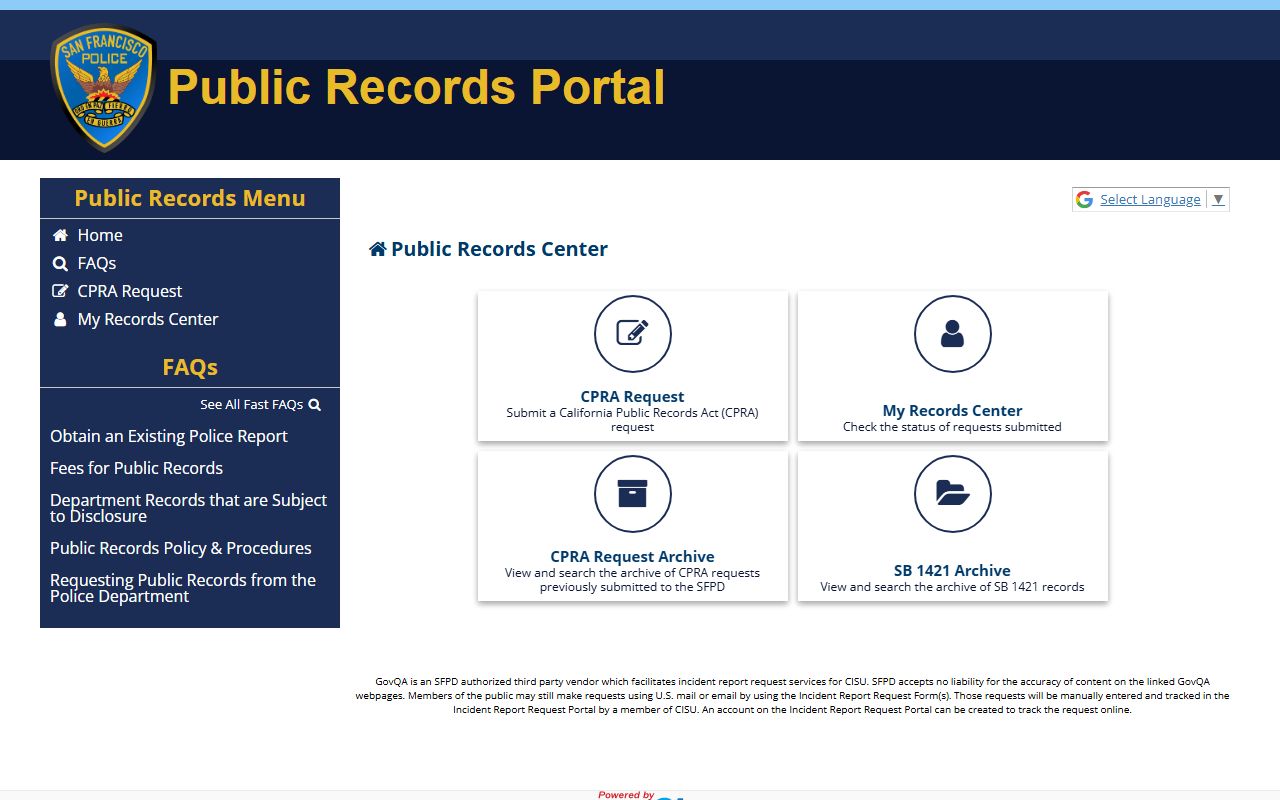Open My Records Center in side menu
Image resolution: width=1280 pixels, height=800 pixels.
click(x=148, y=319)
